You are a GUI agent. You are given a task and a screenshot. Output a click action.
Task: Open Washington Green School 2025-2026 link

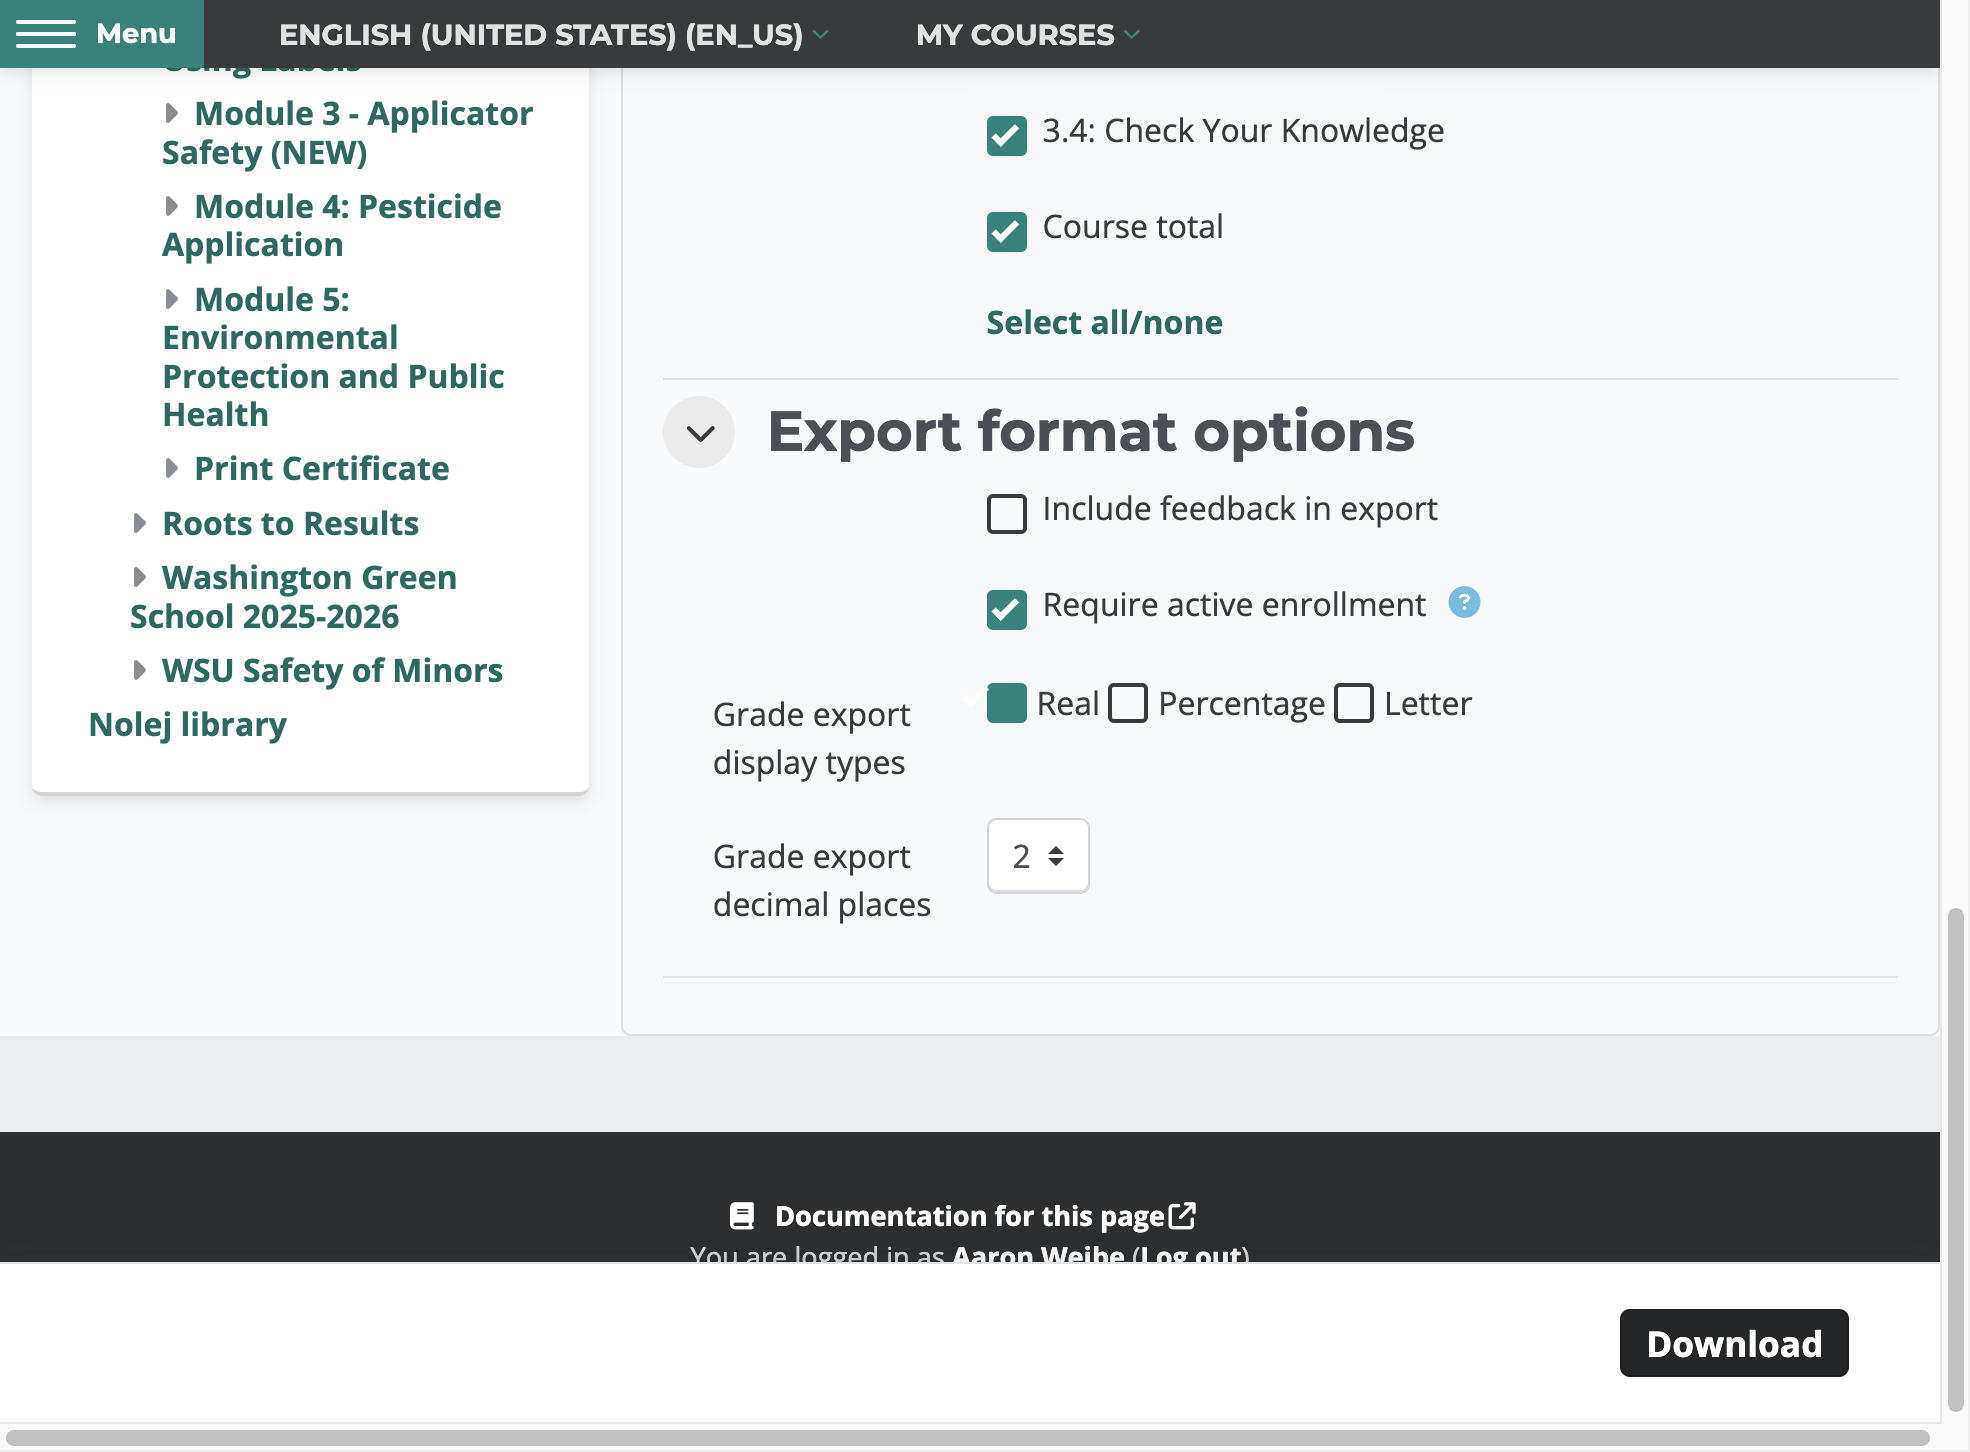(x=294, y=597)
